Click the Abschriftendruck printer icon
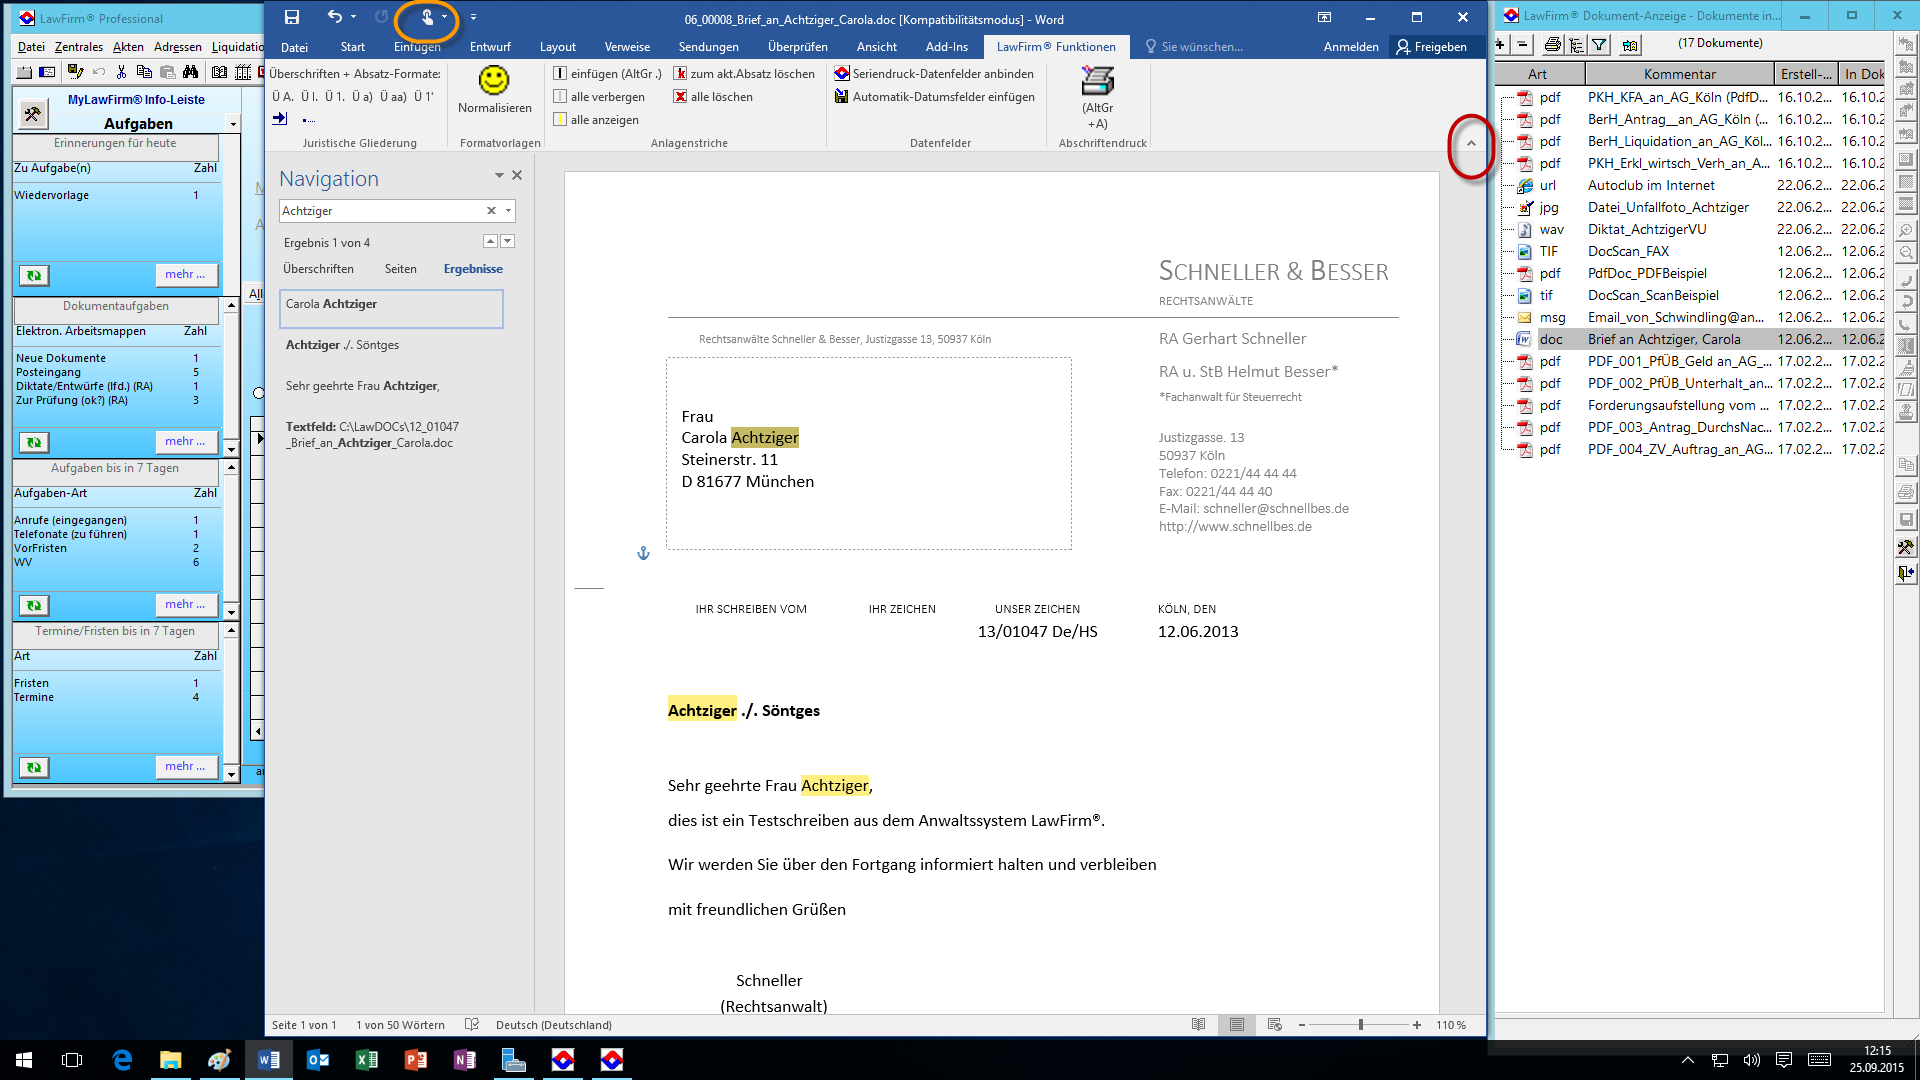 point(1097,80)
